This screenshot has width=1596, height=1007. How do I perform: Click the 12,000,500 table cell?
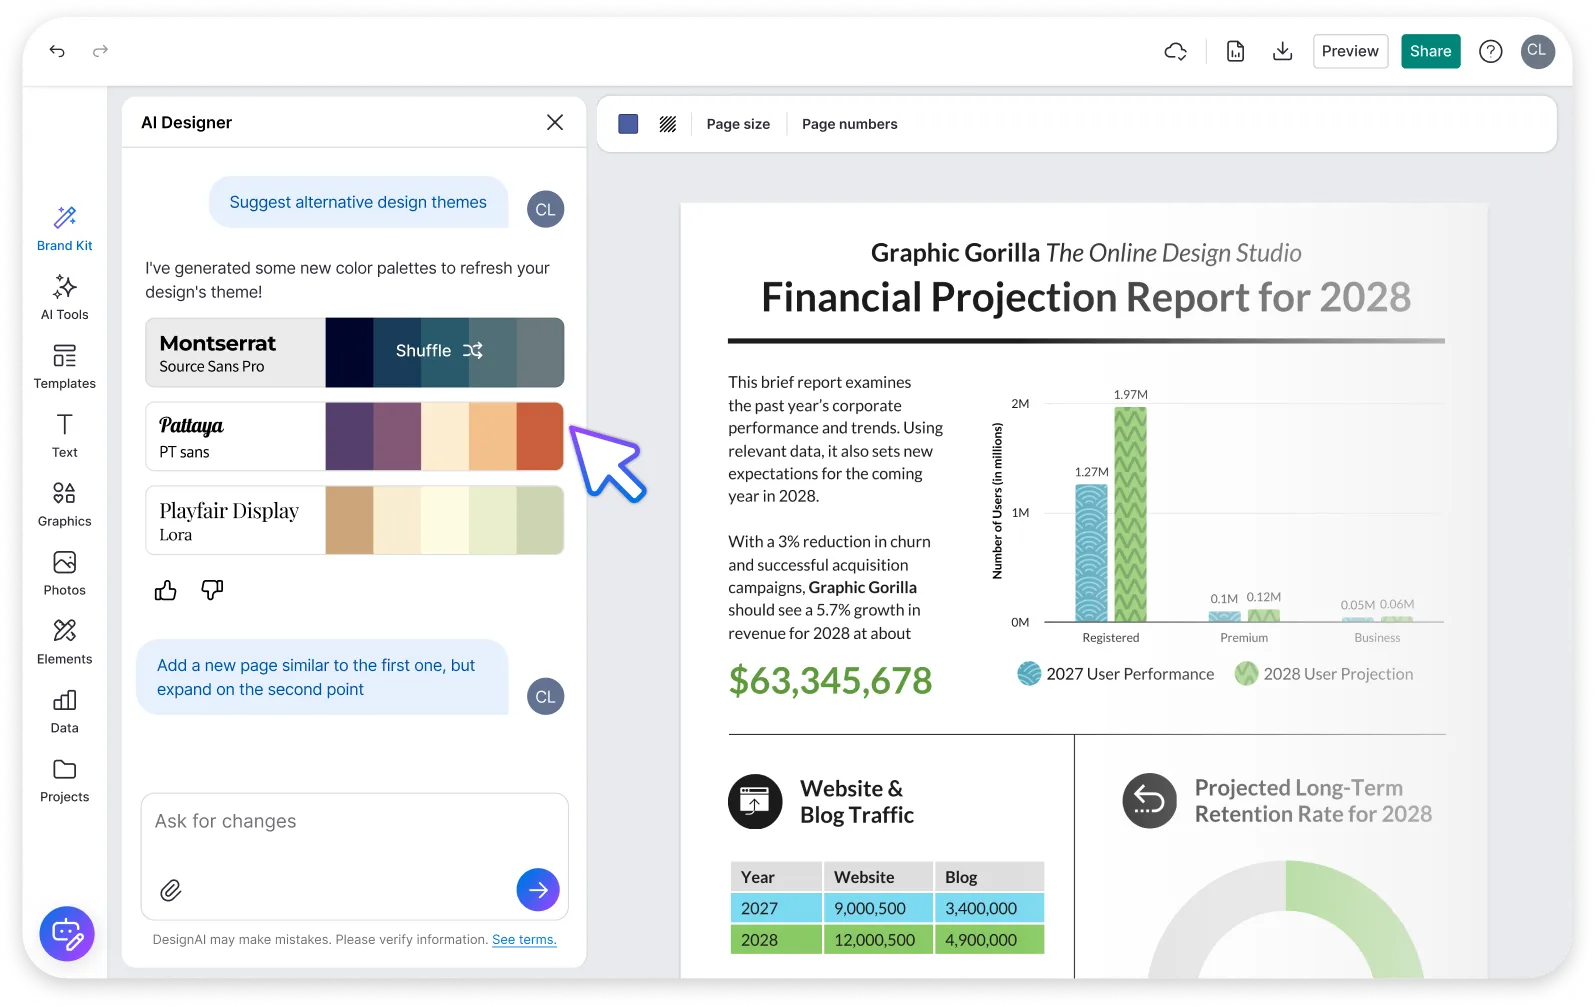click(x=878, y=940)
